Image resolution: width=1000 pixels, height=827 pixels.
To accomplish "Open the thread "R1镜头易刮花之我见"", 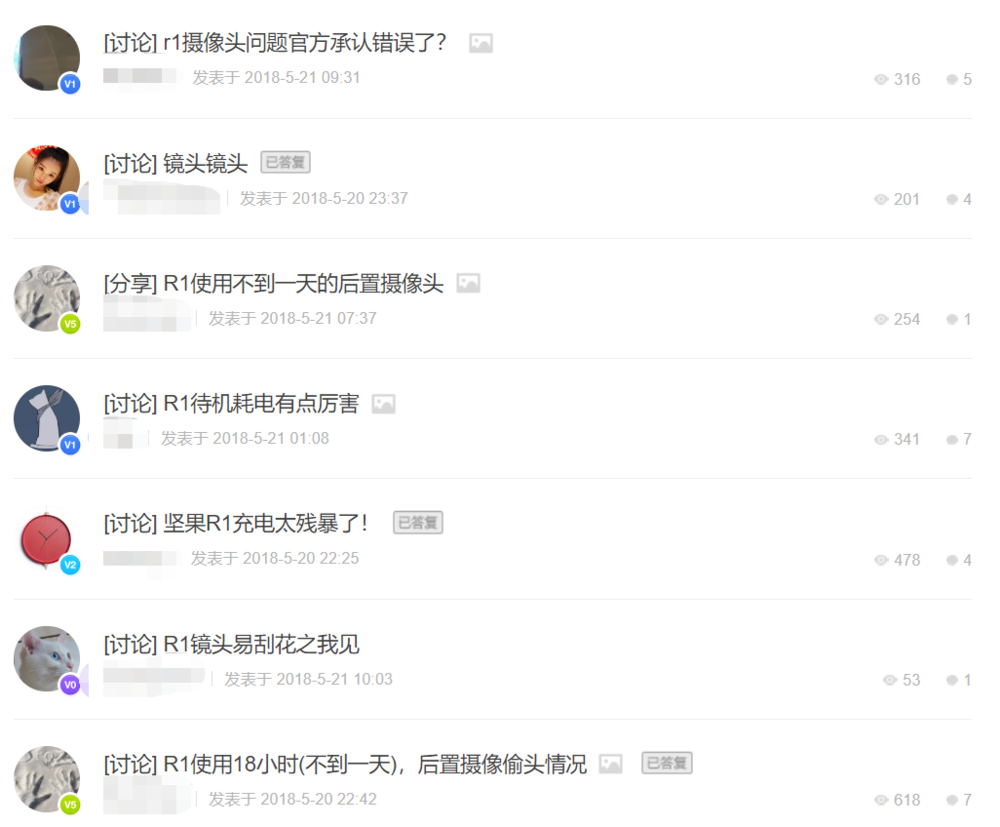I will point(231,644).
